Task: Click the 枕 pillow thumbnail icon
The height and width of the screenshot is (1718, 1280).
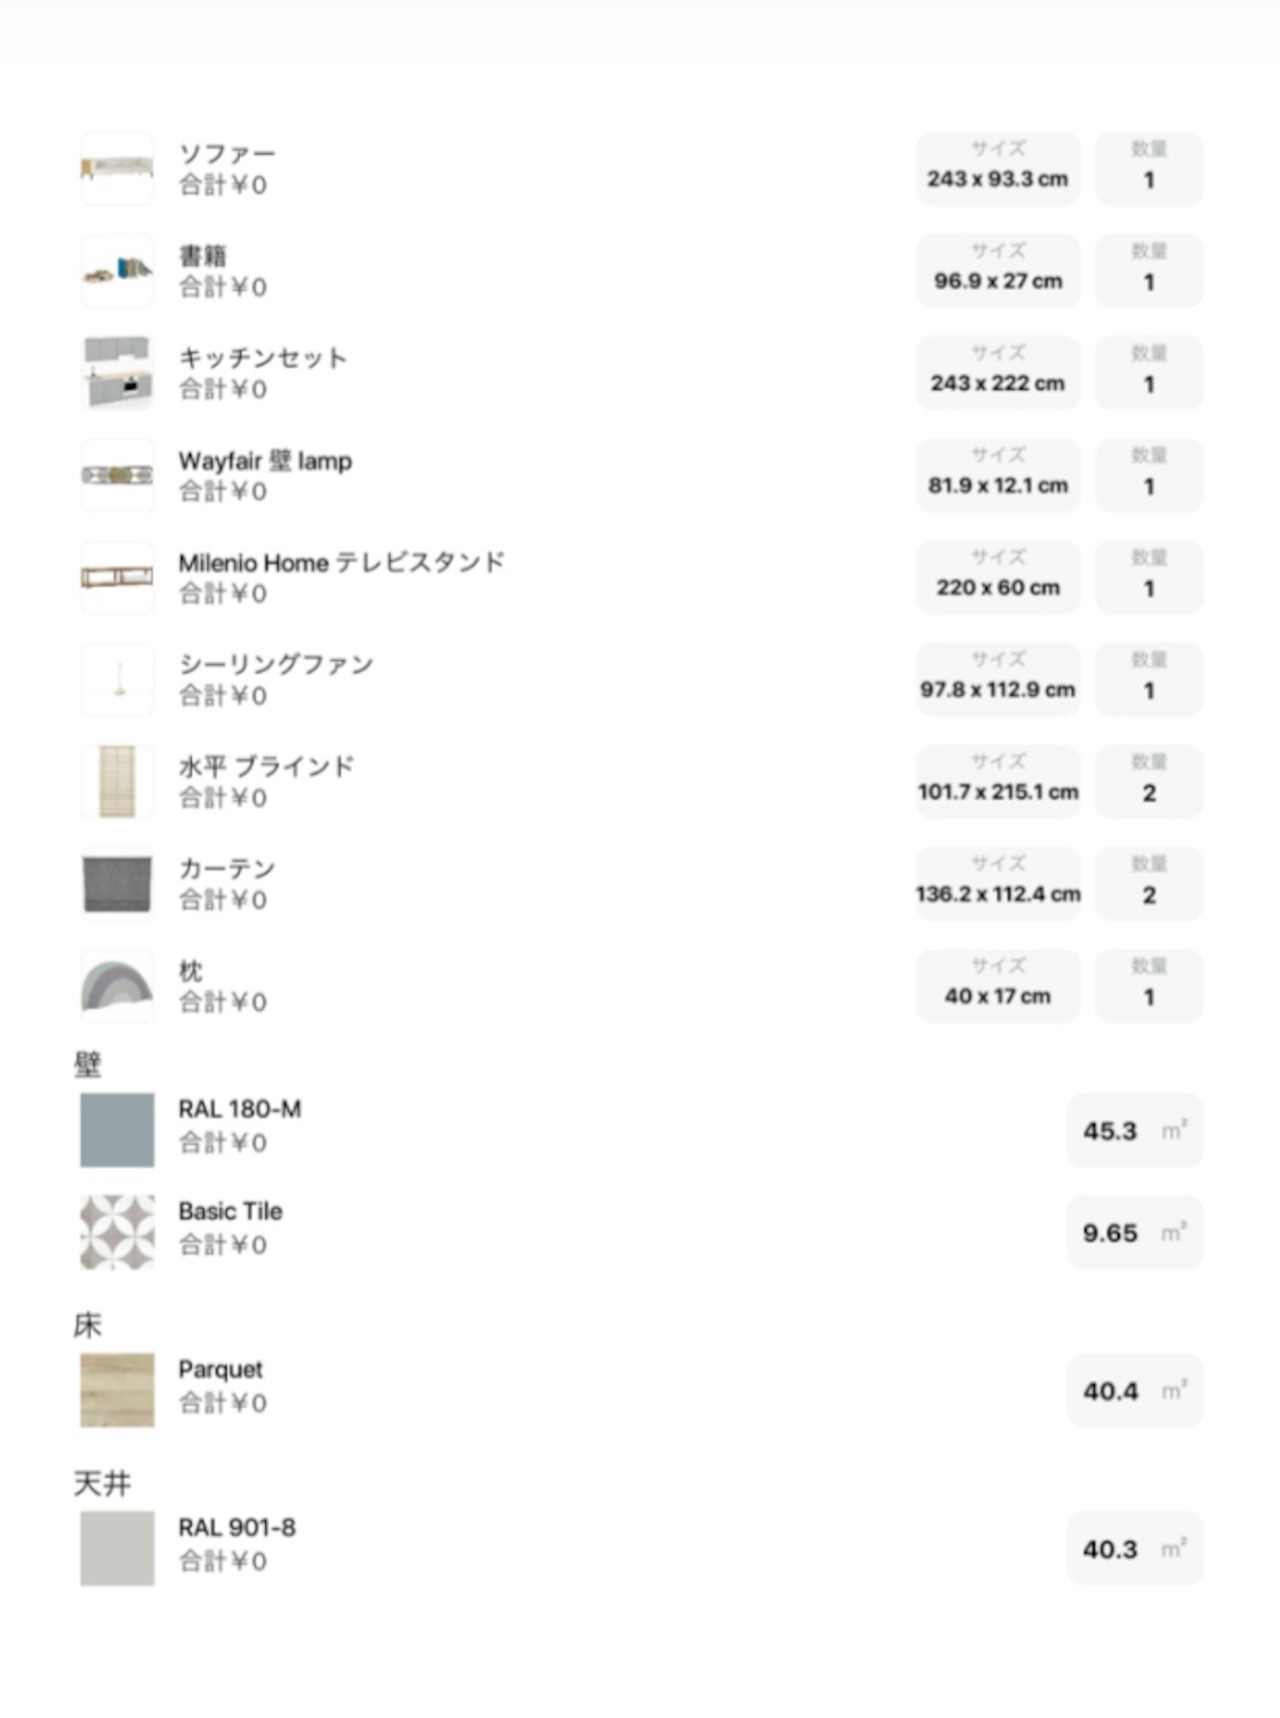Action: coord(117,985)
